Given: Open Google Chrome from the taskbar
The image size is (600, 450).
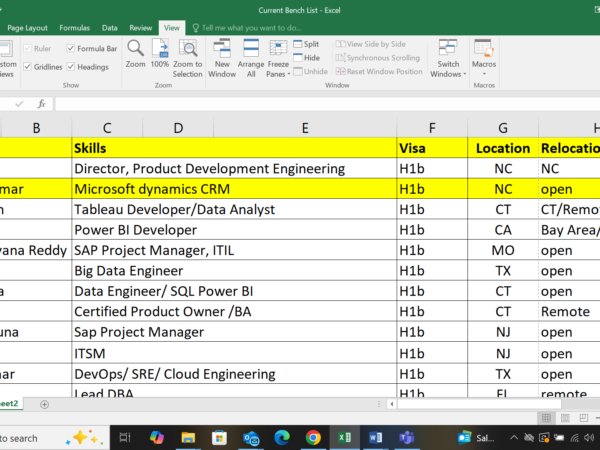Looking at the screenshot, I should pyautogui.click(x=313, y=438).
